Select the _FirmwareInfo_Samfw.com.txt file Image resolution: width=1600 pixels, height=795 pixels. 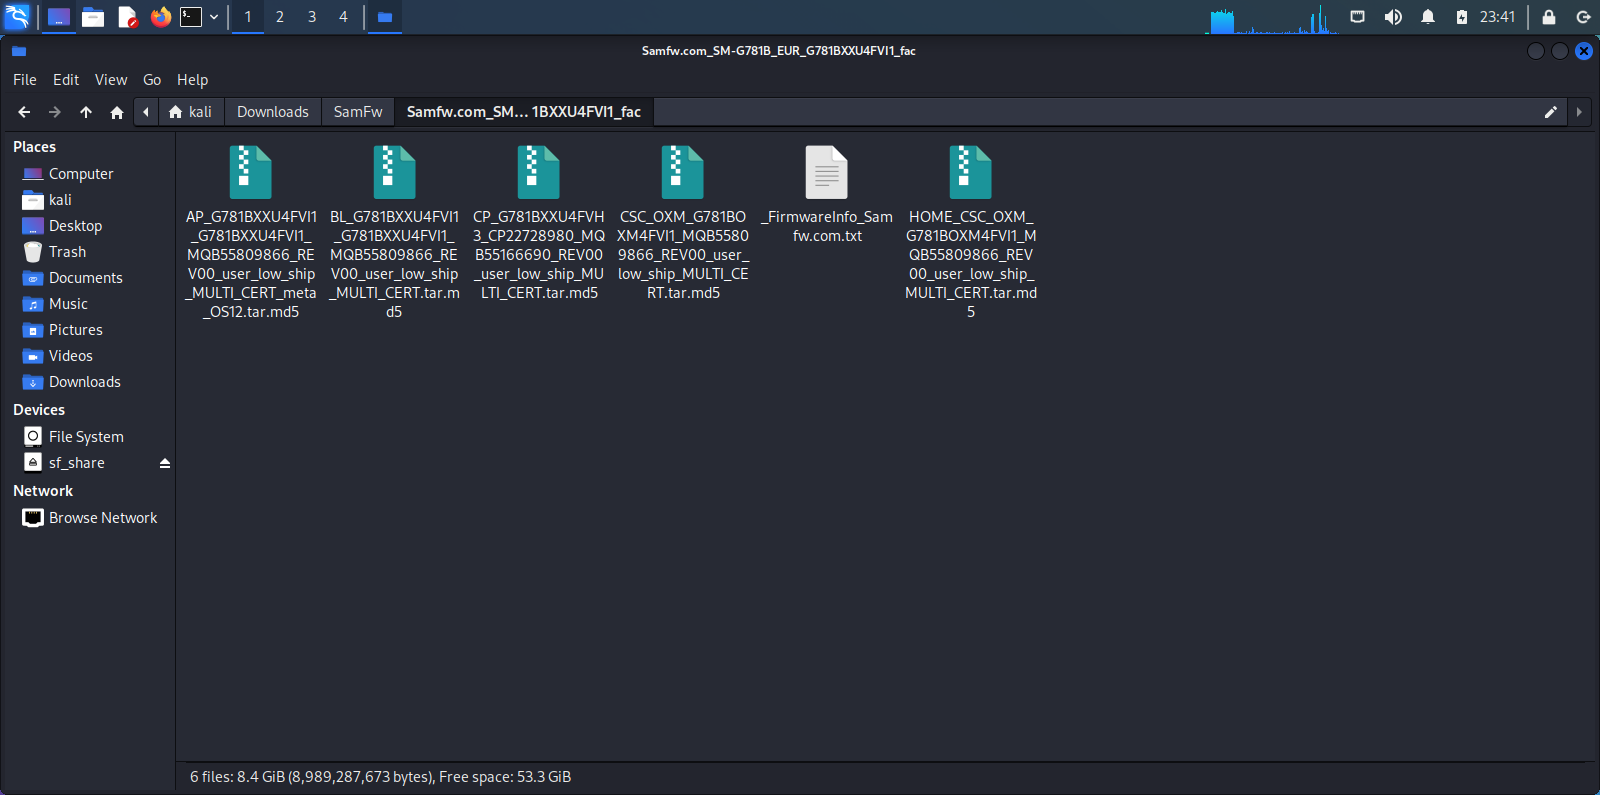[x=827, y=195]
